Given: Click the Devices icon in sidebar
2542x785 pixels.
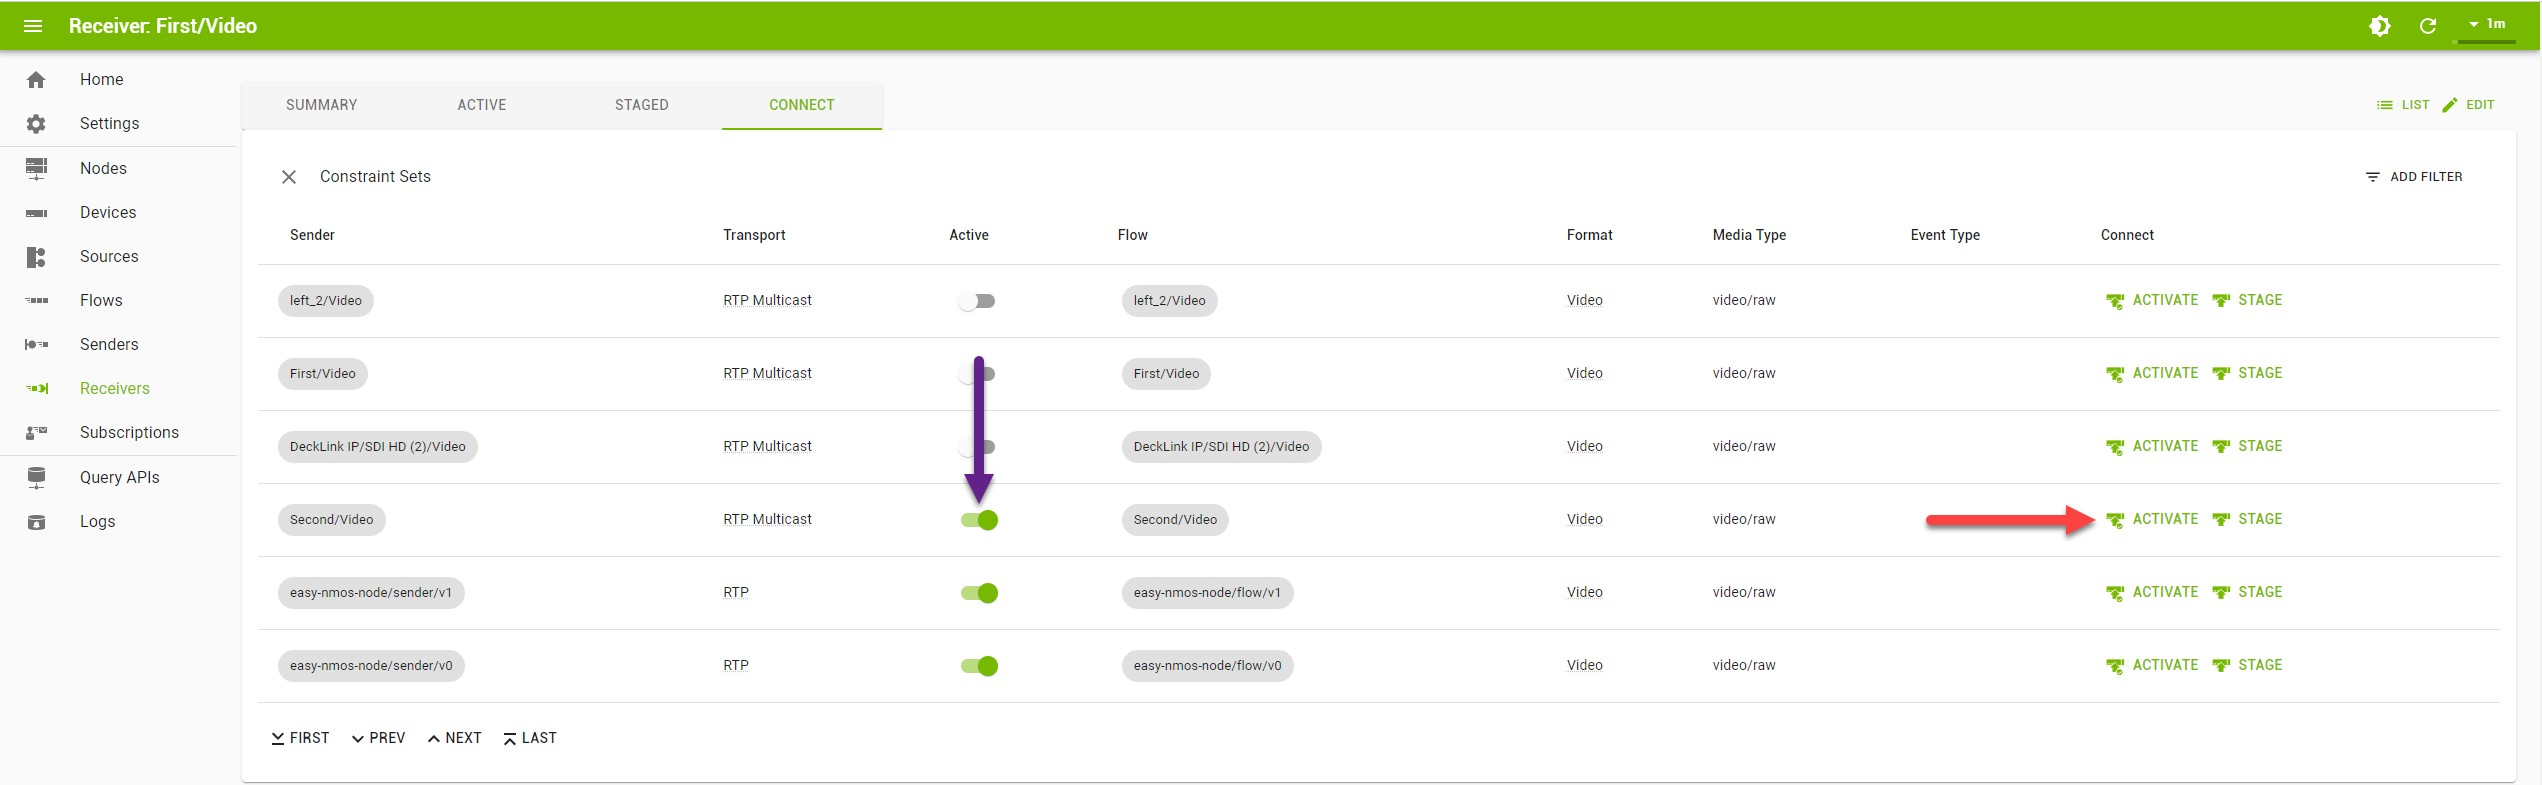Looking at the screenshot, I should coord(36,213).
